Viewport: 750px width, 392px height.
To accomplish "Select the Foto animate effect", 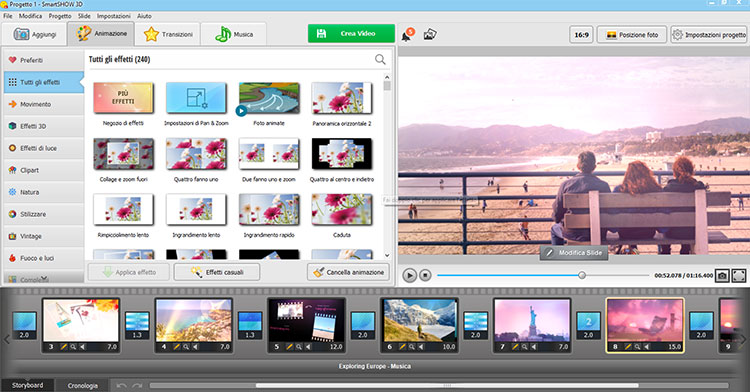I will coord(269,98).
